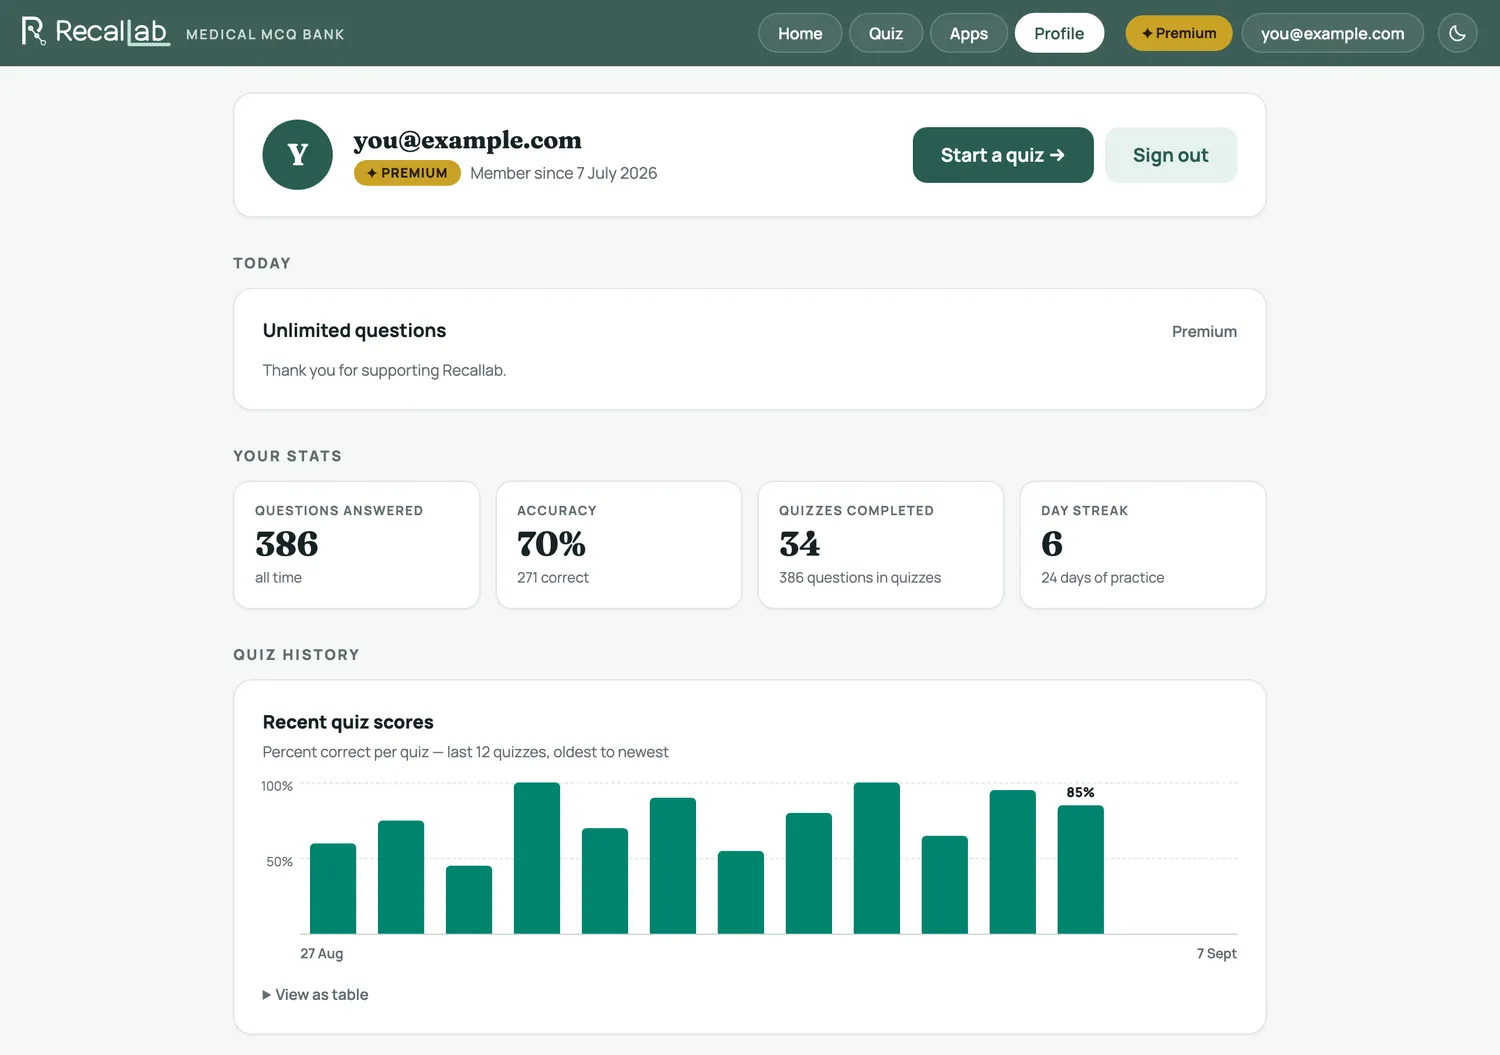This screenshot has width=1500, height=1055.
Task: Click the bar labeled 85% in the chart
Action: click(x=1081, y=869)
